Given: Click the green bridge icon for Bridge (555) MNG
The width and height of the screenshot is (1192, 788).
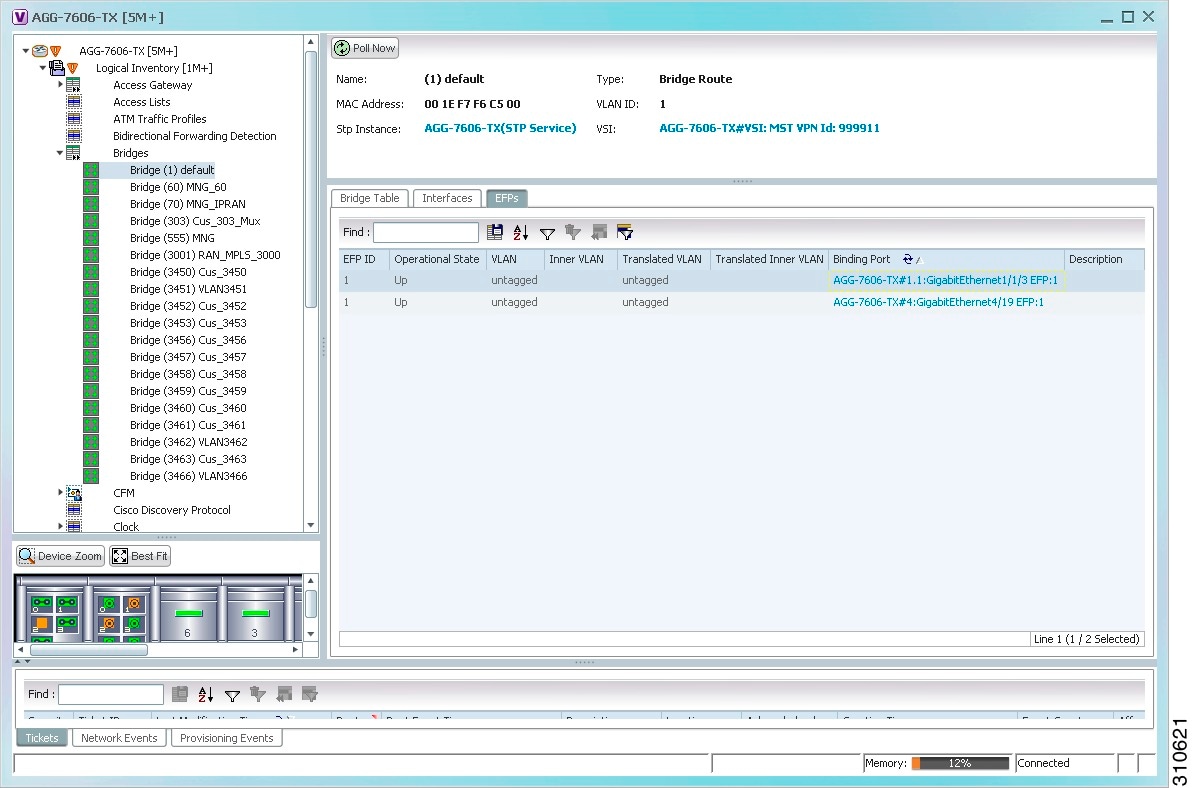Looking at the screenshot, I should [x=91, y=238].
